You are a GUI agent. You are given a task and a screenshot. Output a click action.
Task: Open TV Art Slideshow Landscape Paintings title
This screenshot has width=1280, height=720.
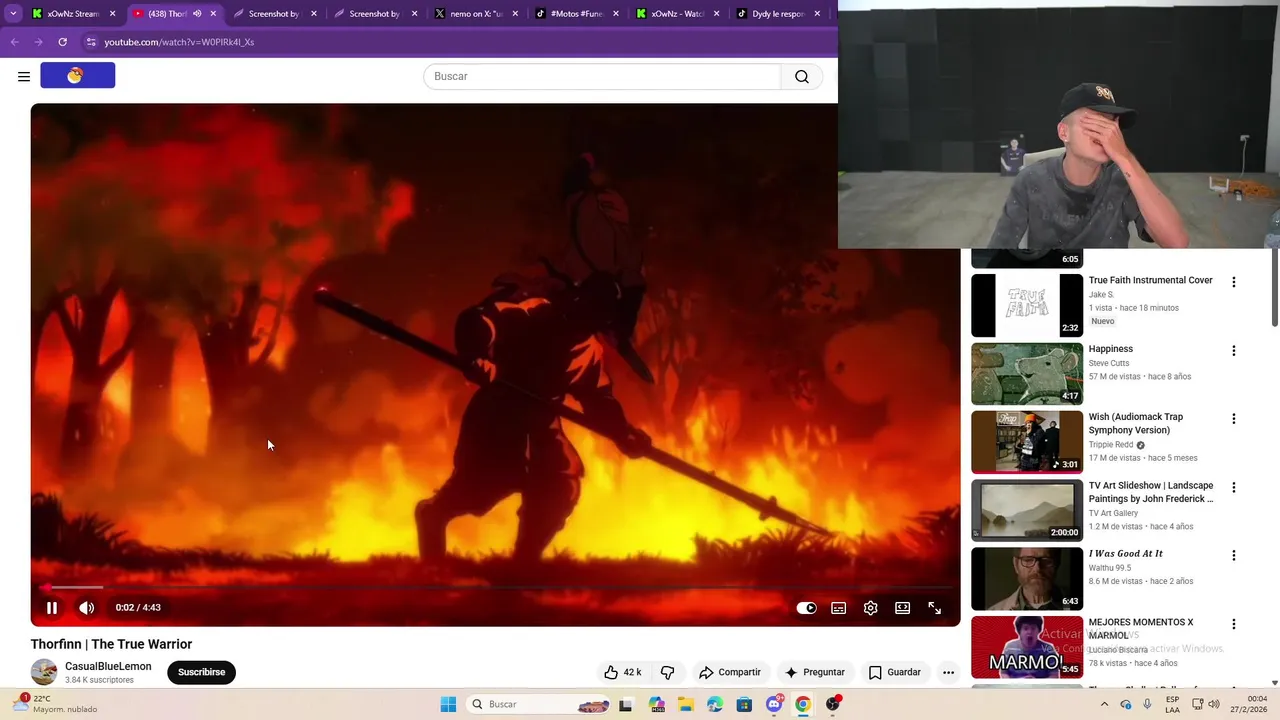click(x=1151, y=492)
